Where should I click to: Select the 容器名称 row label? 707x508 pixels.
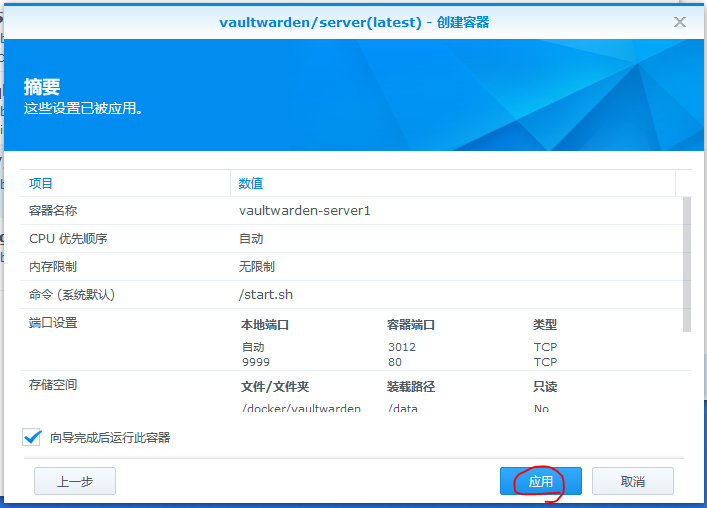[x=53, y=211]
